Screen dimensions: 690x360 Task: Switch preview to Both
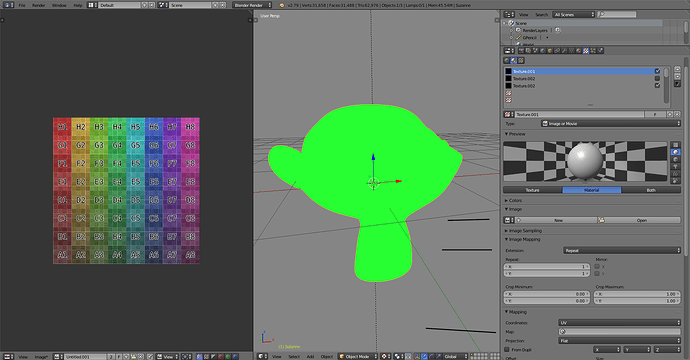tap(651, 190)
